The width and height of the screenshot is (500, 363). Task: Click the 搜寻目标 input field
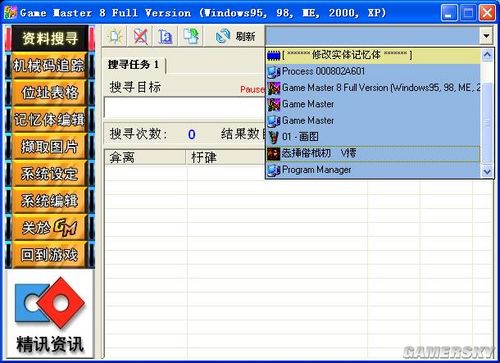[185, 108]
